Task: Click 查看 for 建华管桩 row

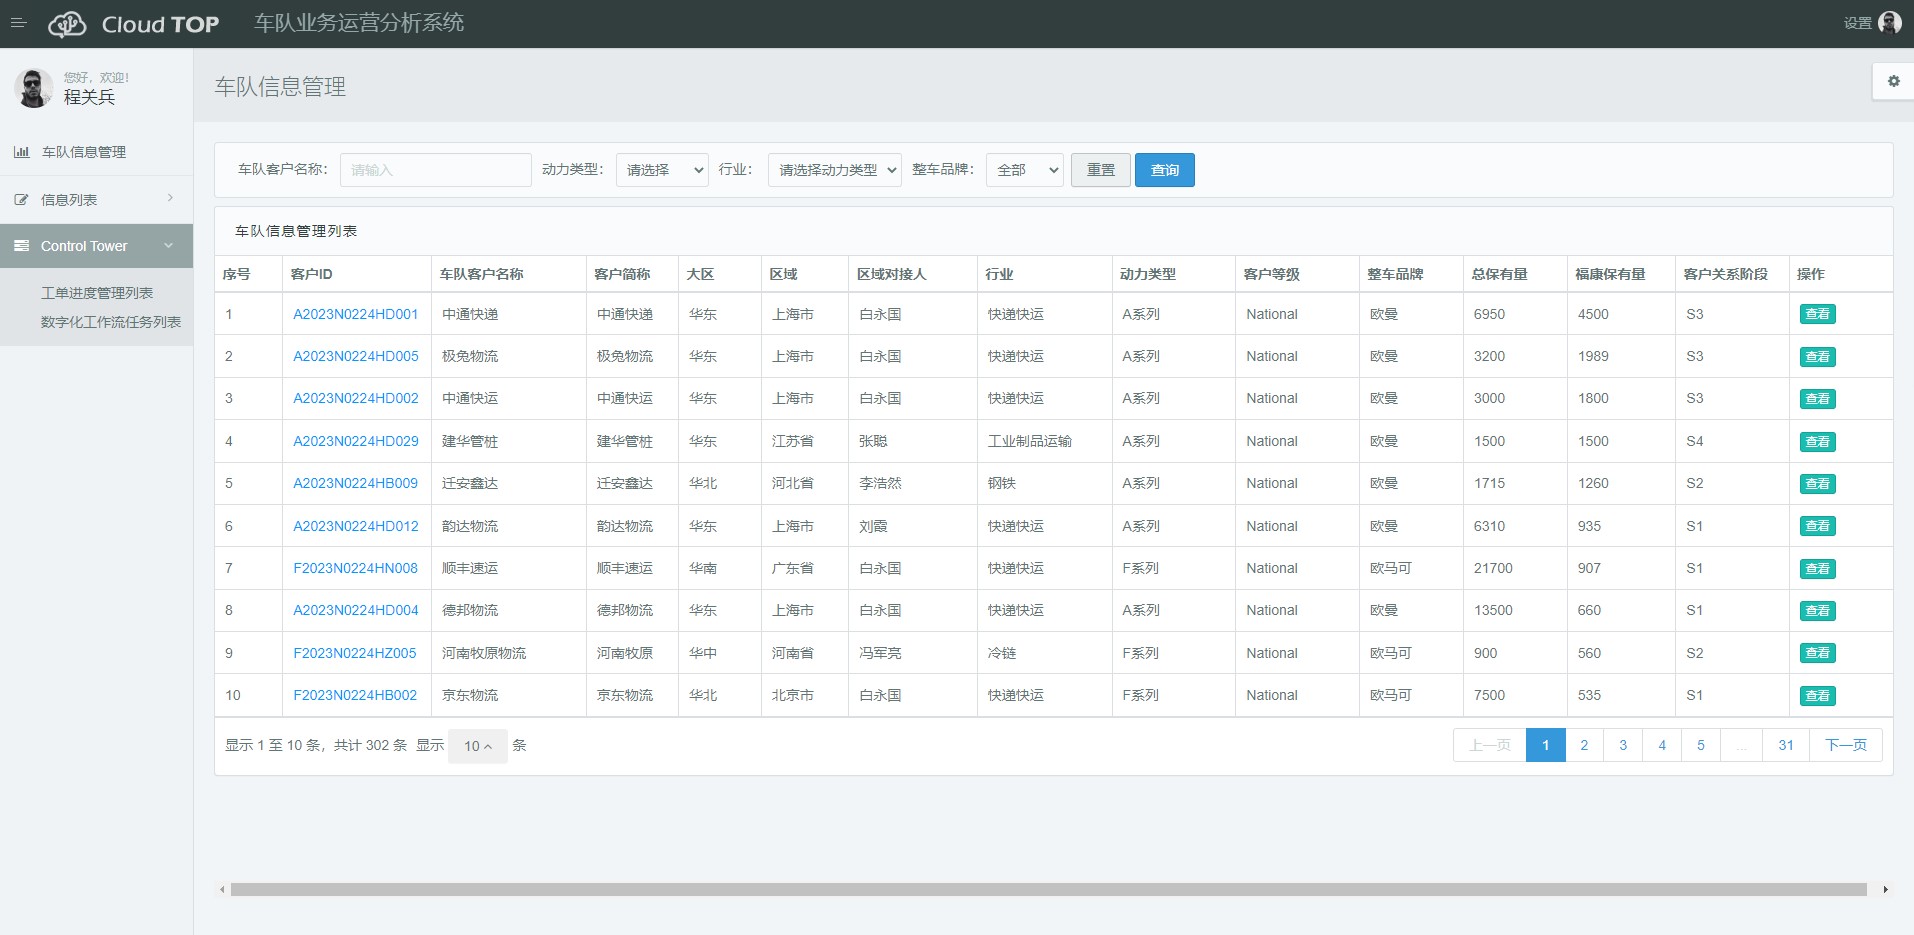Action: (x=1817, y=442)
